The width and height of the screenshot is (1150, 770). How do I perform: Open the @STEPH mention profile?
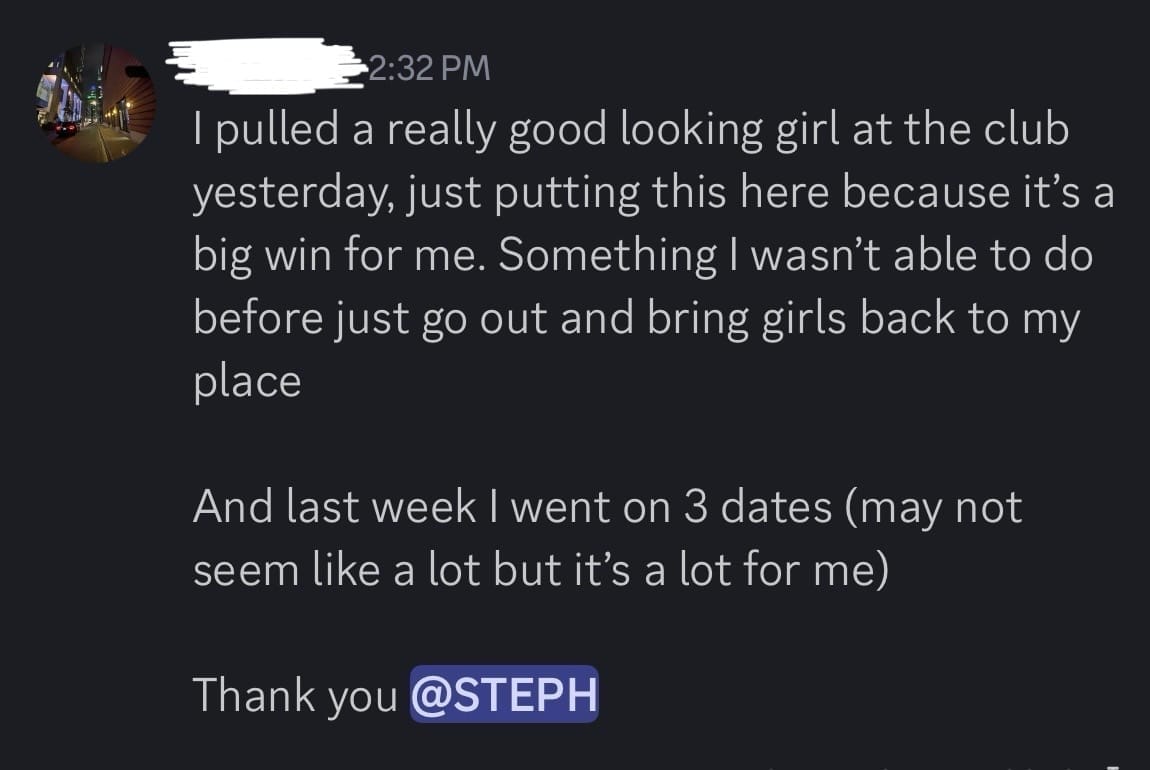tap(504, 695)
